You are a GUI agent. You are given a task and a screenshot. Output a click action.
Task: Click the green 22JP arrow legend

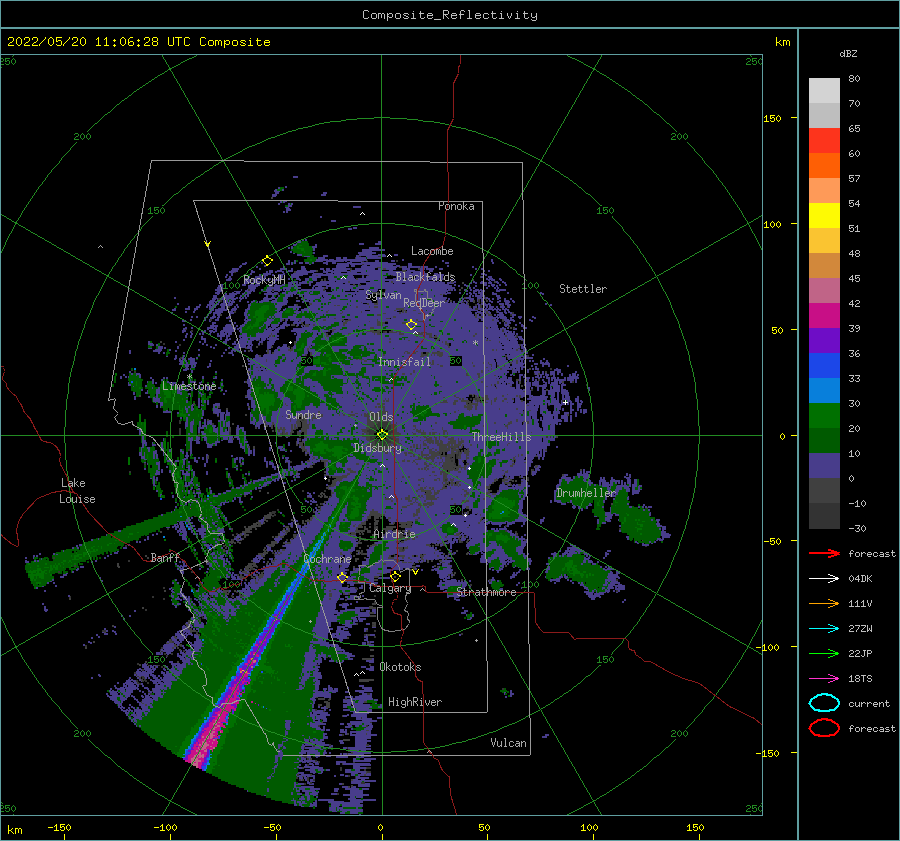coord(824,653)
